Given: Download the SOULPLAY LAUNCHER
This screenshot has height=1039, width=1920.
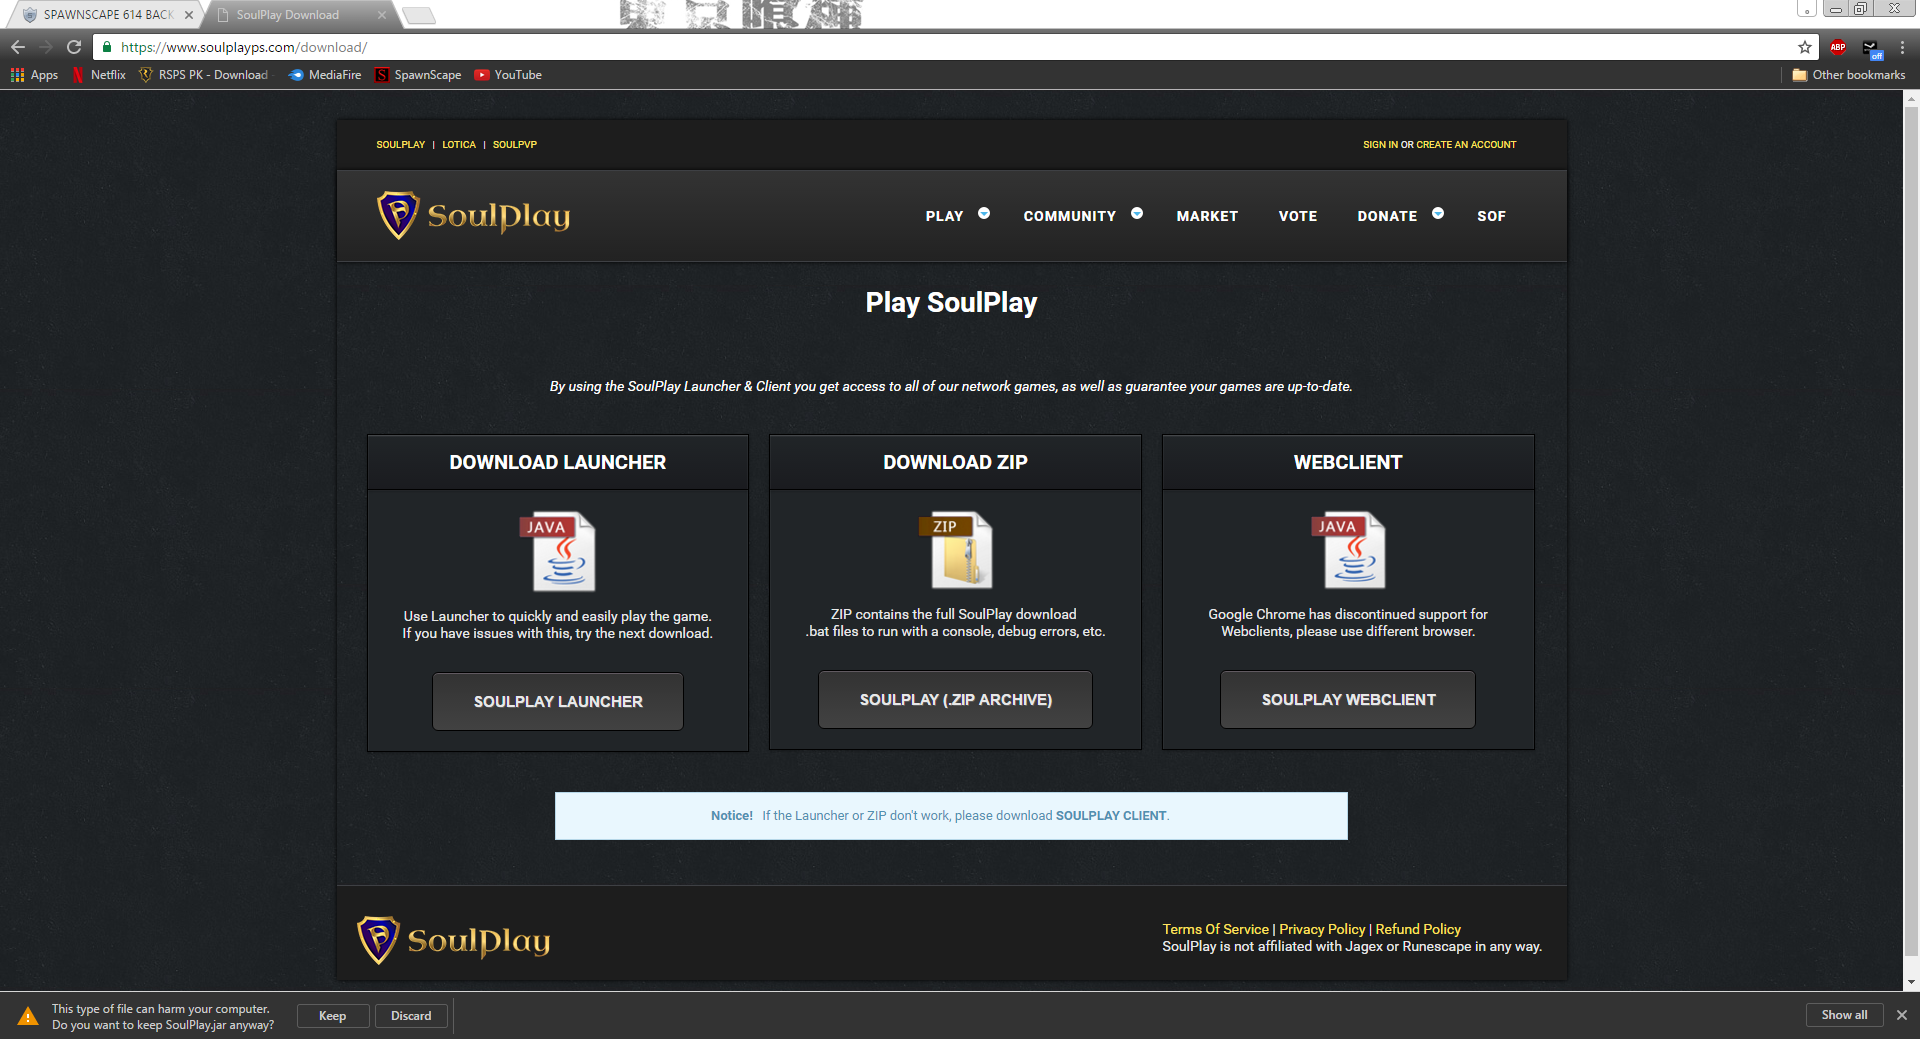Looking at the screenshot, I should [x=558, y=701].
